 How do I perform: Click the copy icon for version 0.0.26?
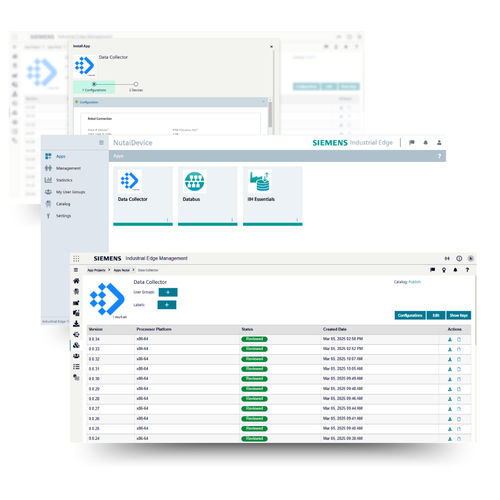[459, 419]
